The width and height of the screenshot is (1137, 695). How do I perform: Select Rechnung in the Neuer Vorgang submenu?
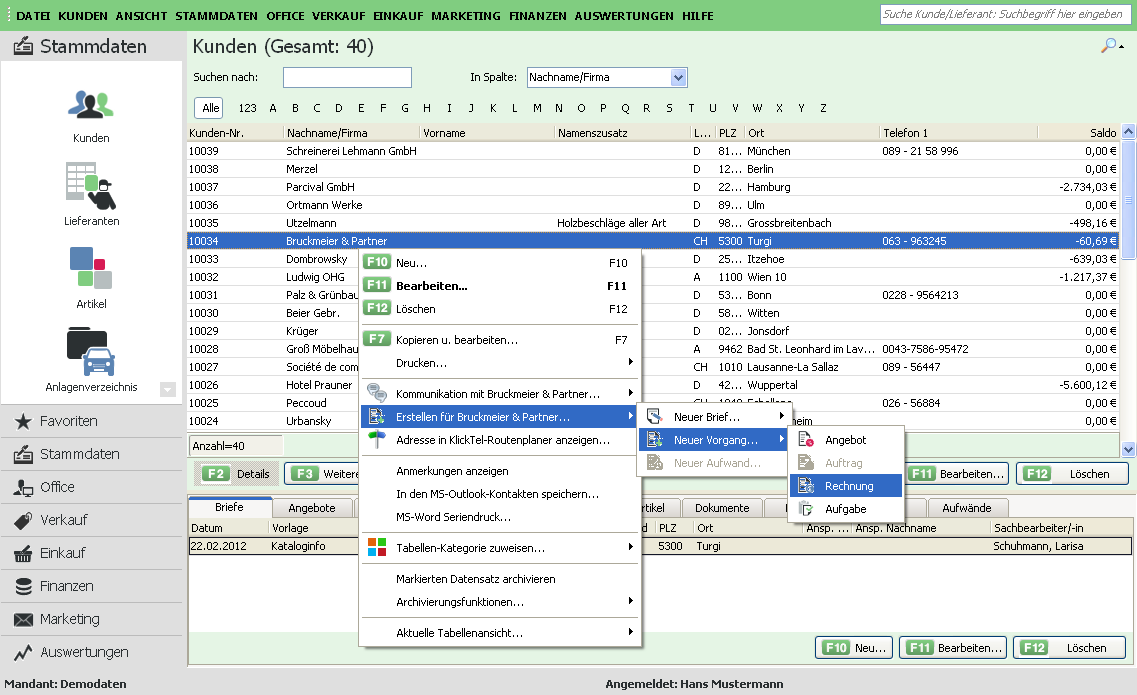(848, 486)
